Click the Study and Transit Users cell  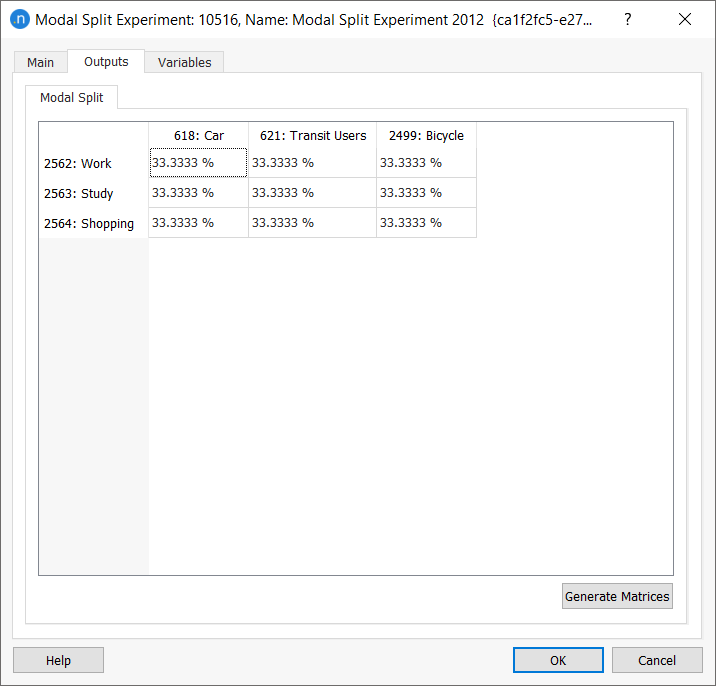[x=312, y=193]
